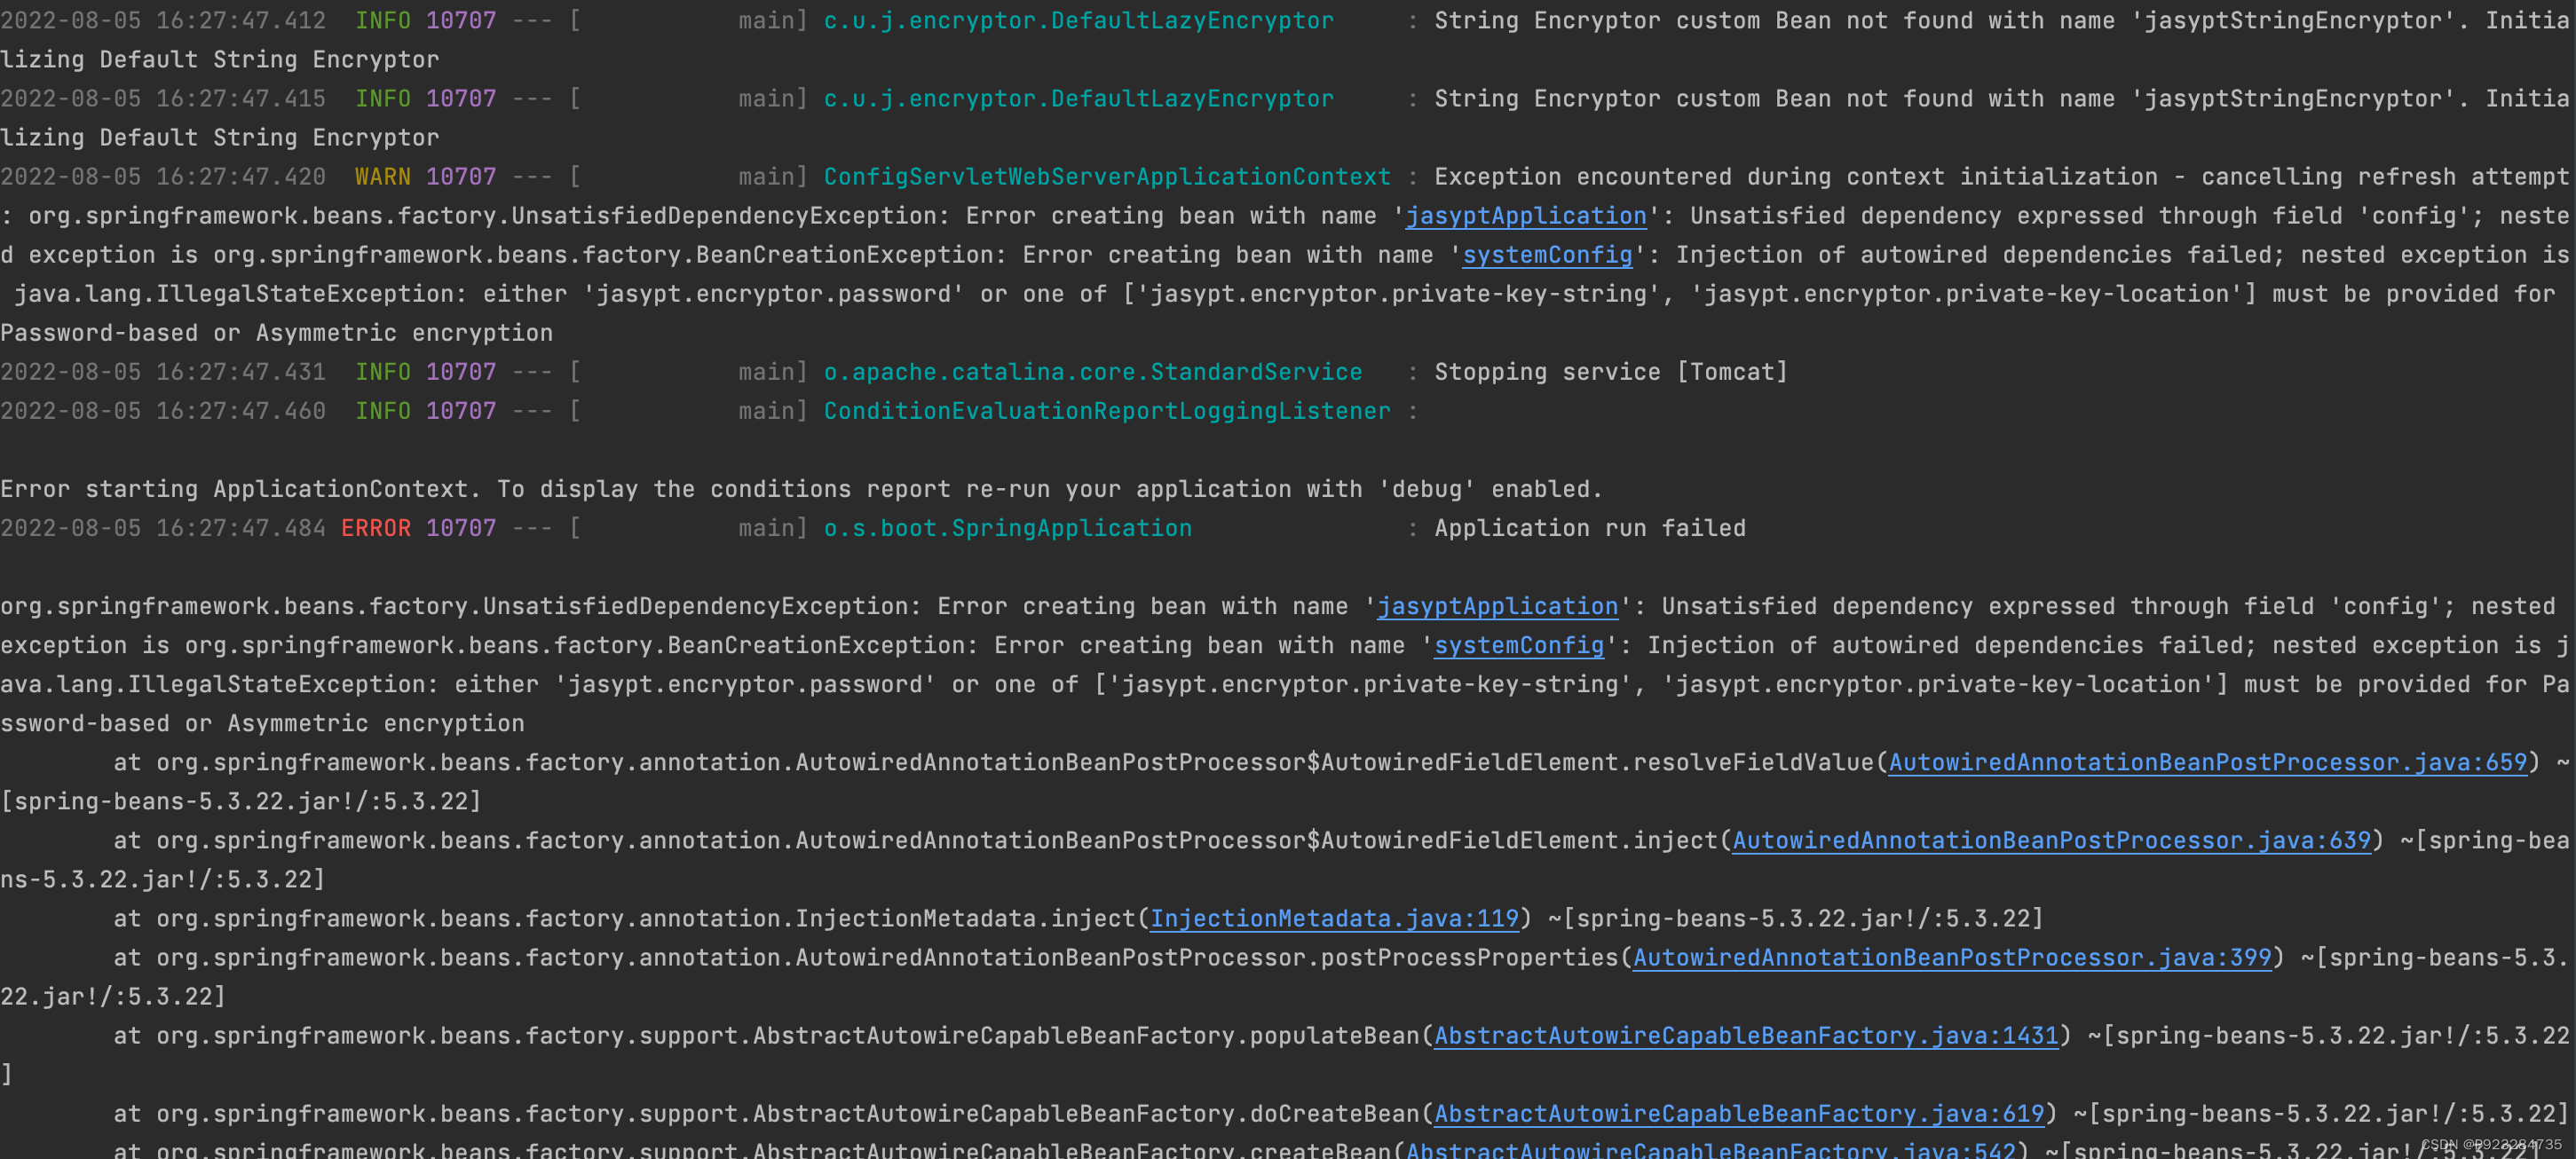The image size is (2576, 1159).
Task: Open AutowiredAnnotationBeanPostProcessor.java:399 link
Action: pos(1953,957)
